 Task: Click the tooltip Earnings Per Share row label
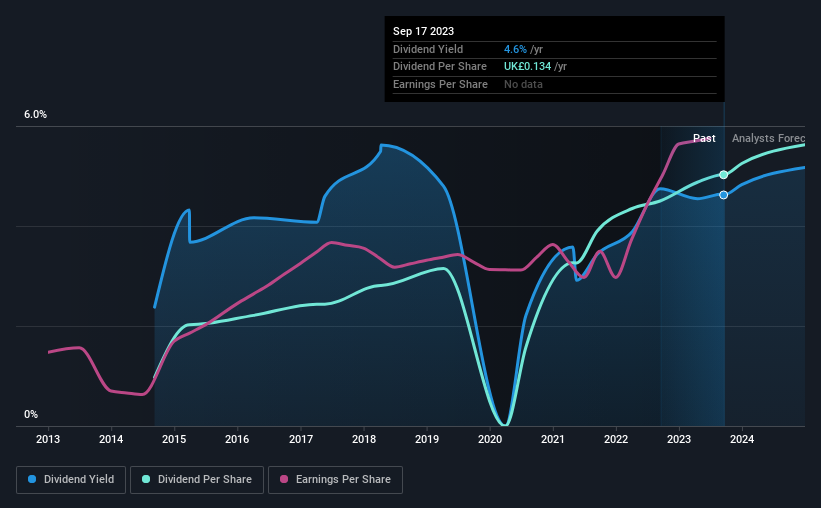tap(440, 84)
